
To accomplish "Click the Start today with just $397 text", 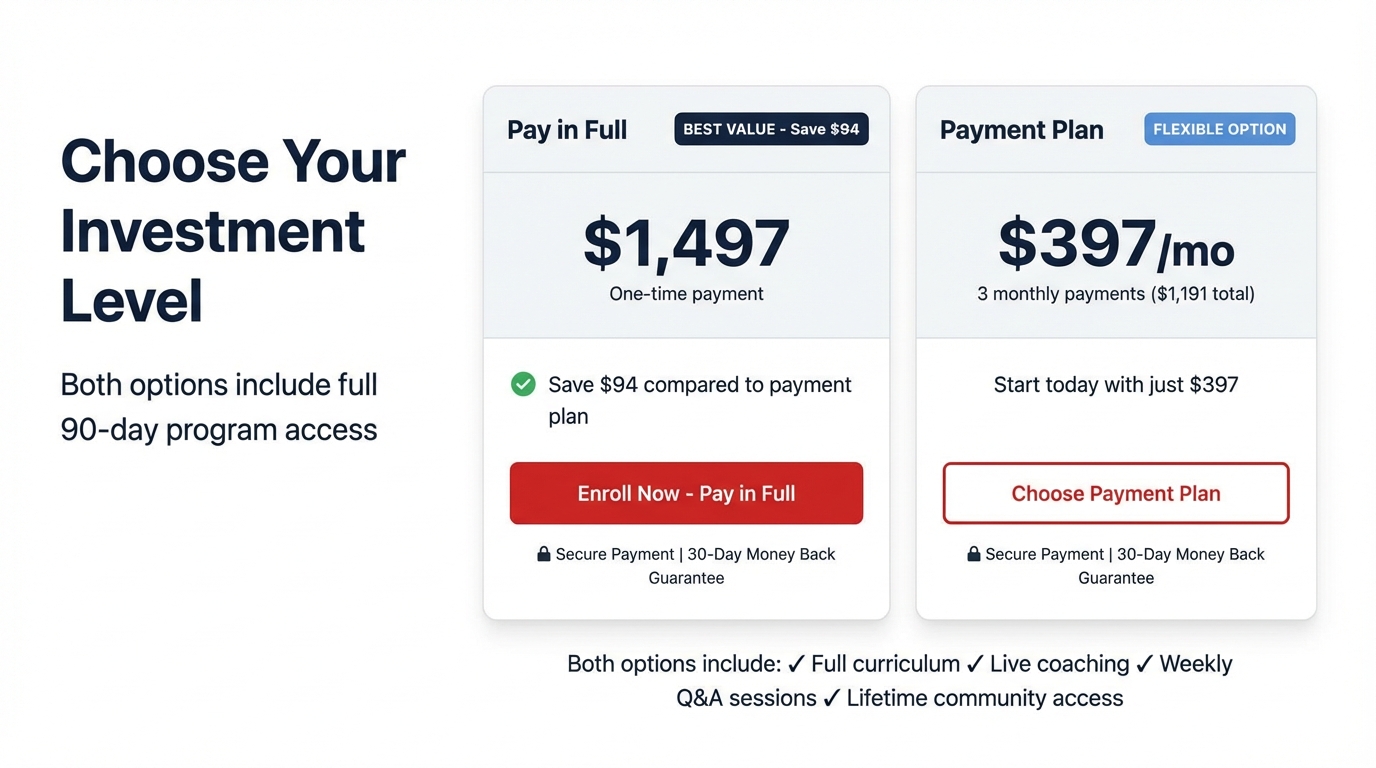I will pos(1115,385).
